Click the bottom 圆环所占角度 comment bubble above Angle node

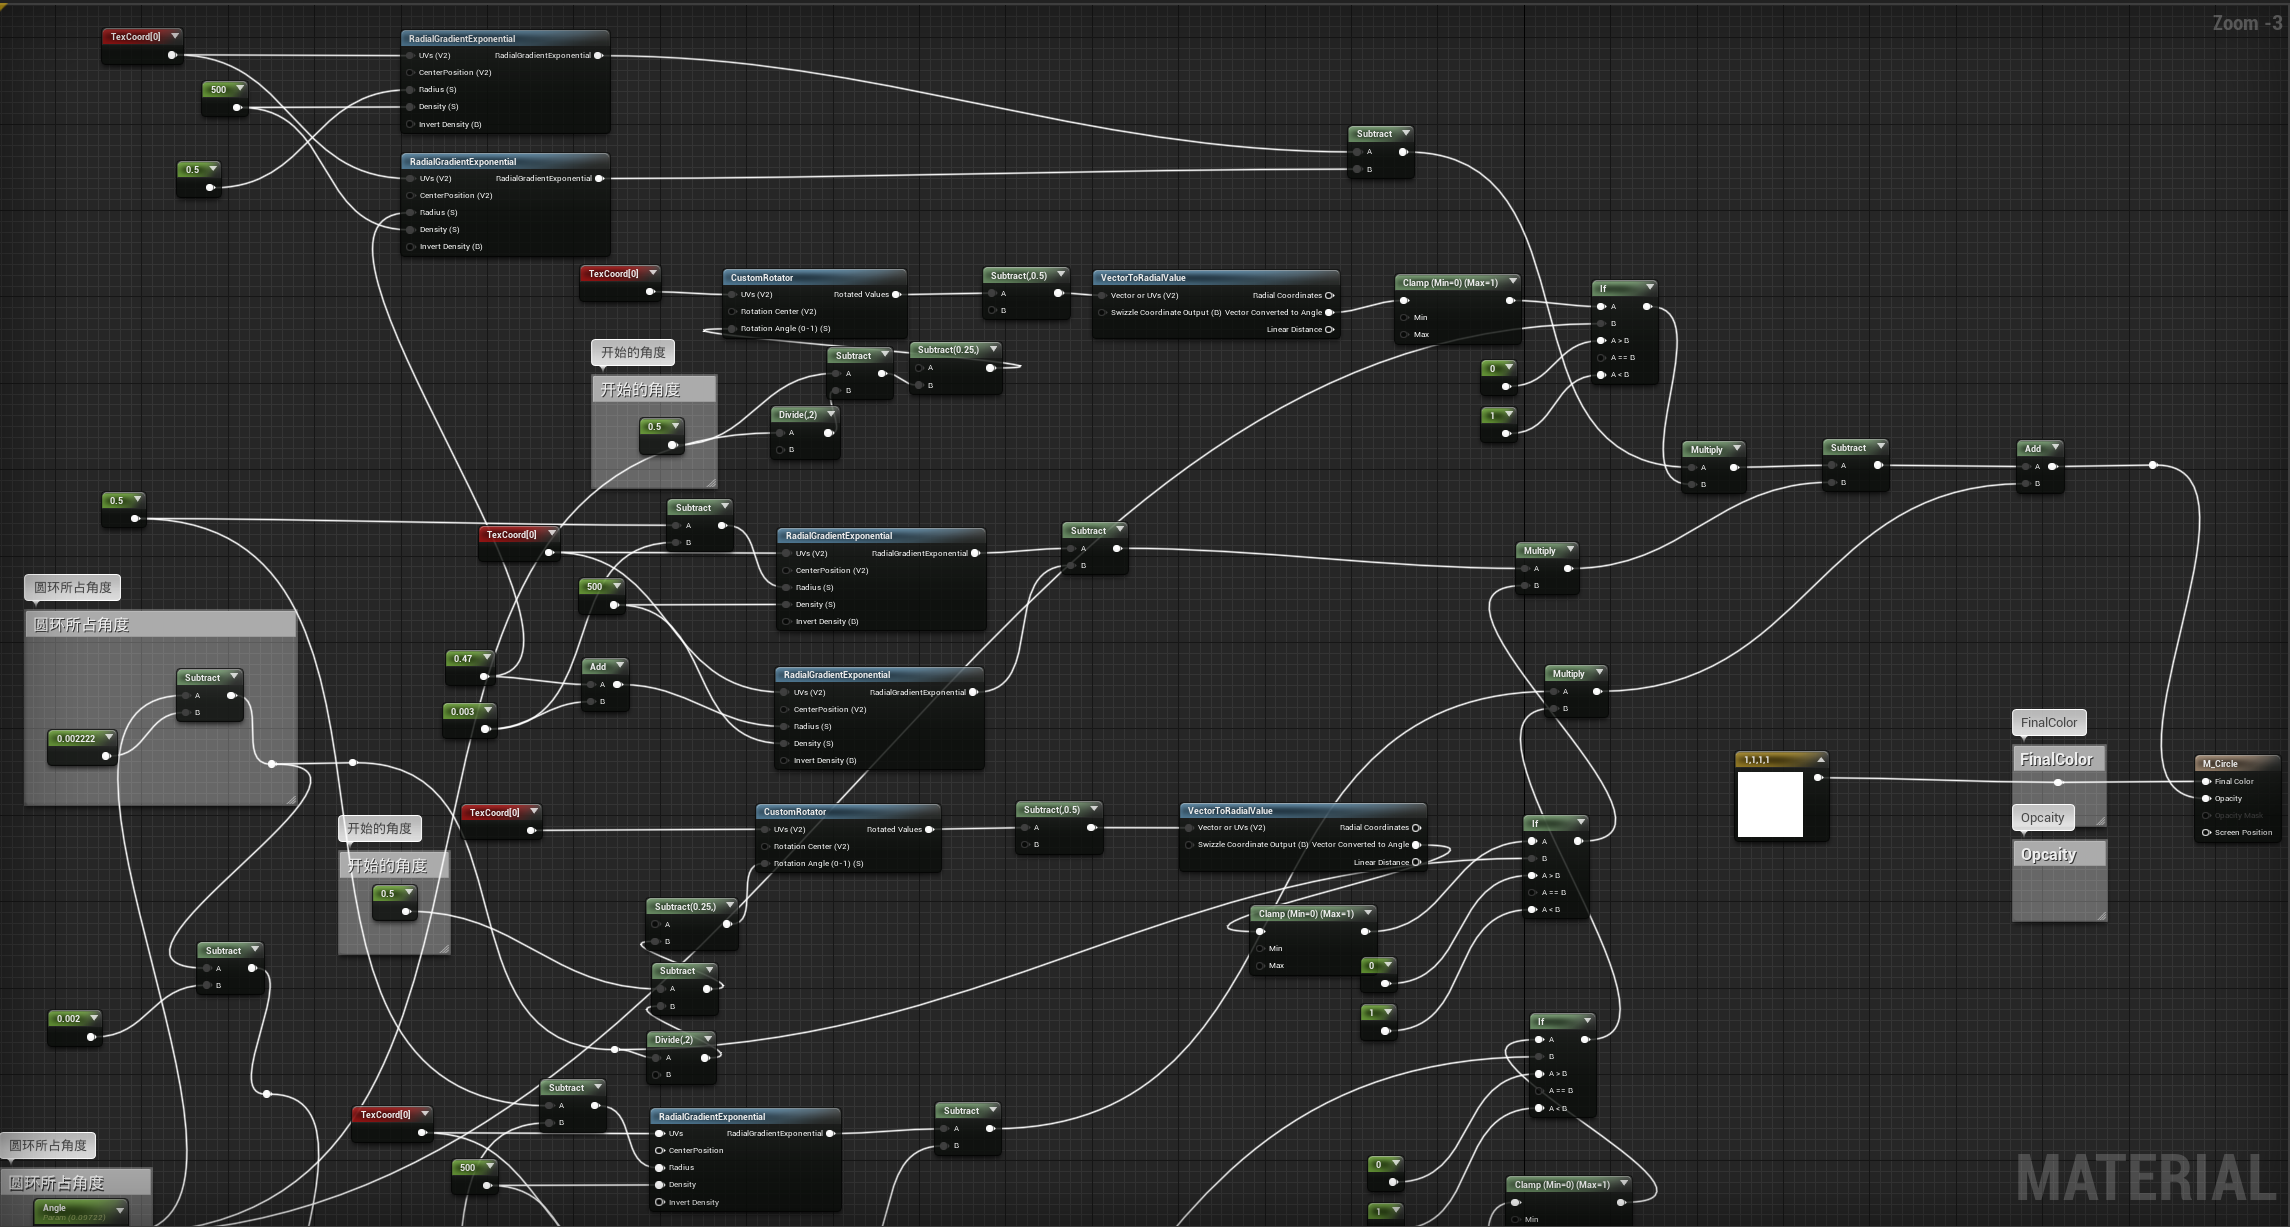pos(47,1145)
